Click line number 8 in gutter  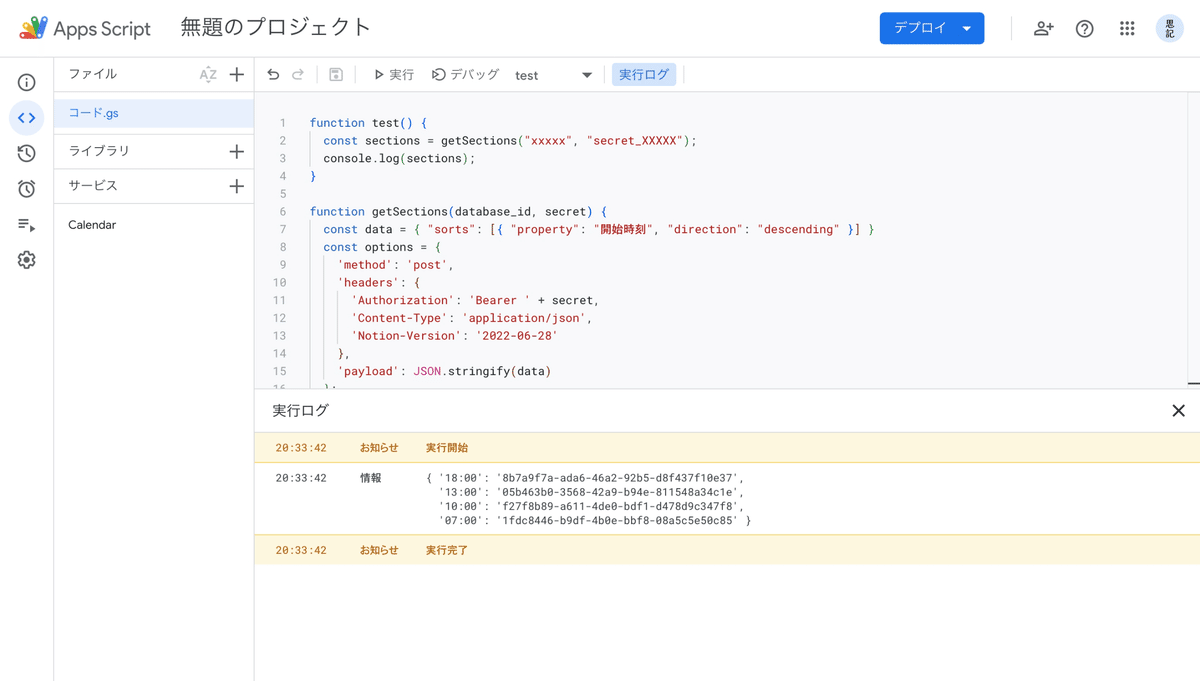pos(282,247)
